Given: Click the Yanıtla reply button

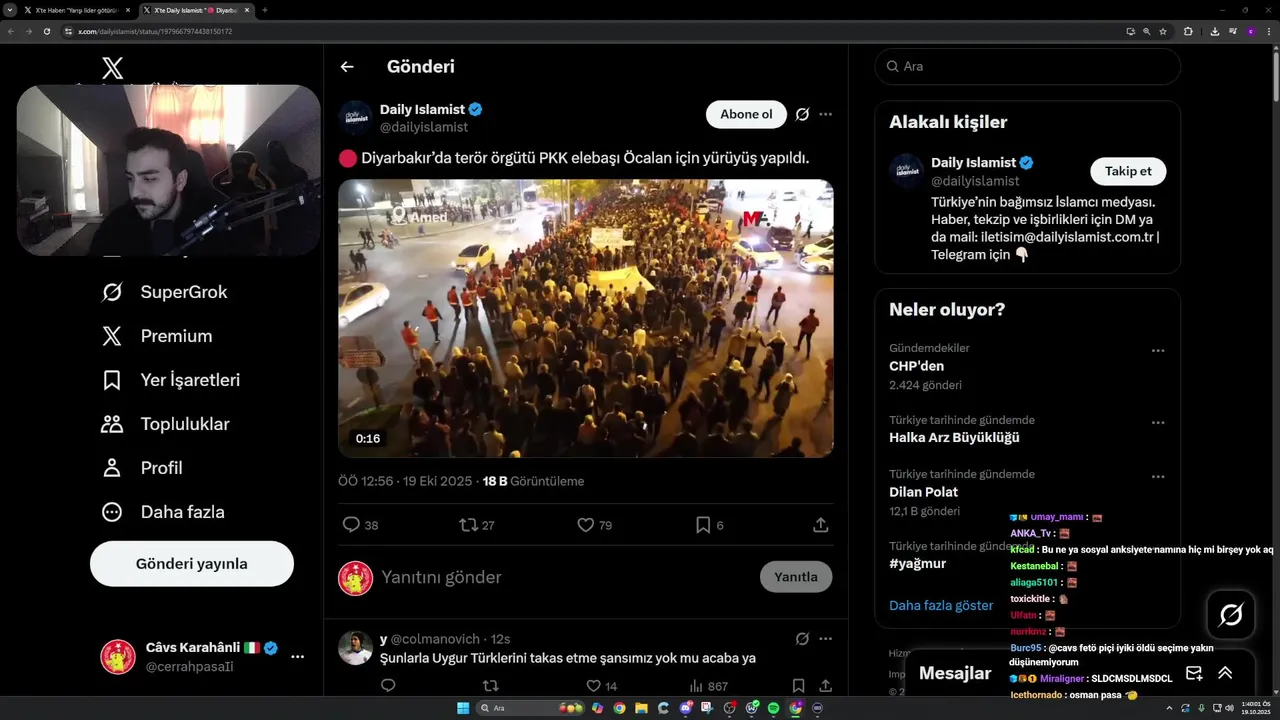Looking at the screenshot, I should coord(796,577).
